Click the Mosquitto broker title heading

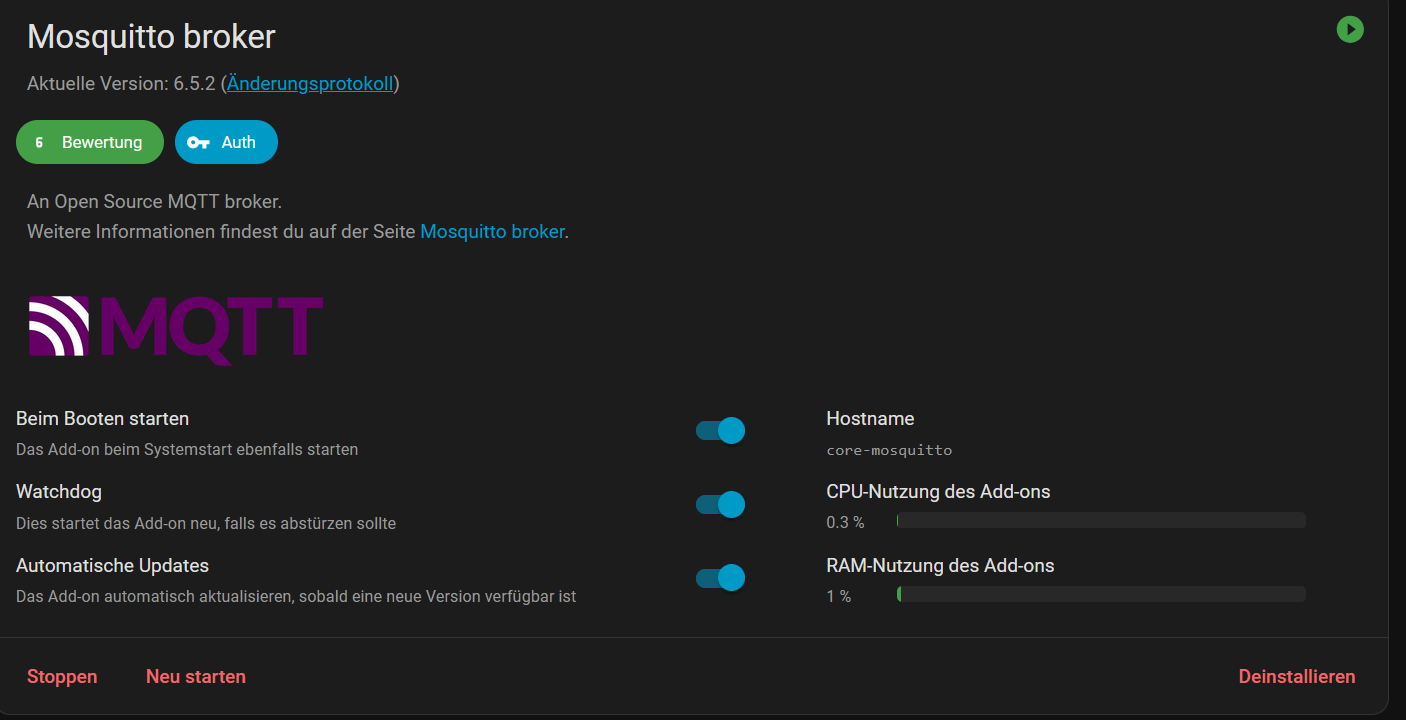151,37
